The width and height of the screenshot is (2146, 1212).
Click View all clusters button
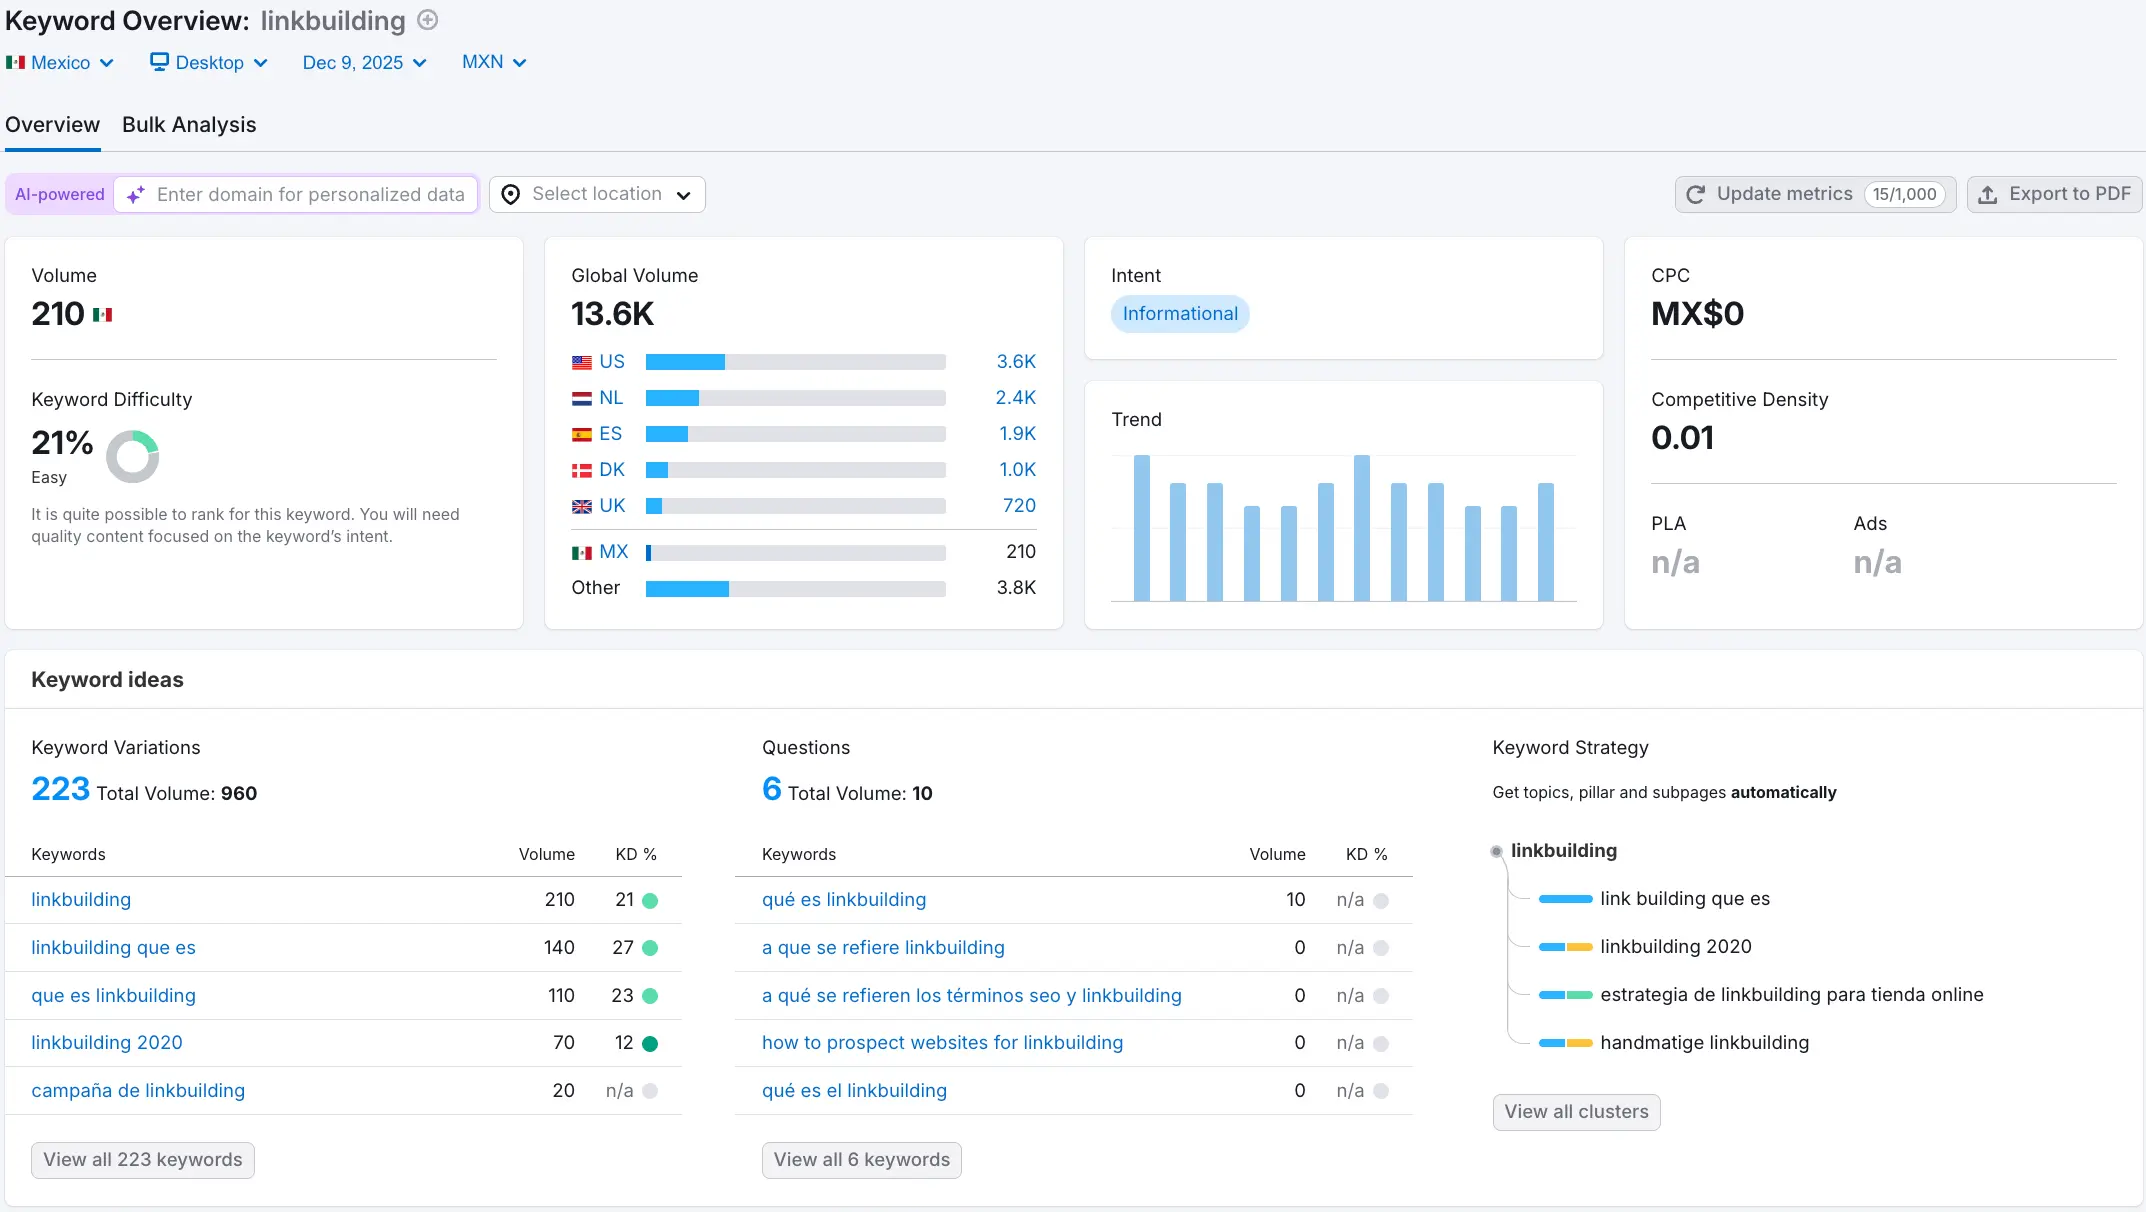coord(1576,1112)
